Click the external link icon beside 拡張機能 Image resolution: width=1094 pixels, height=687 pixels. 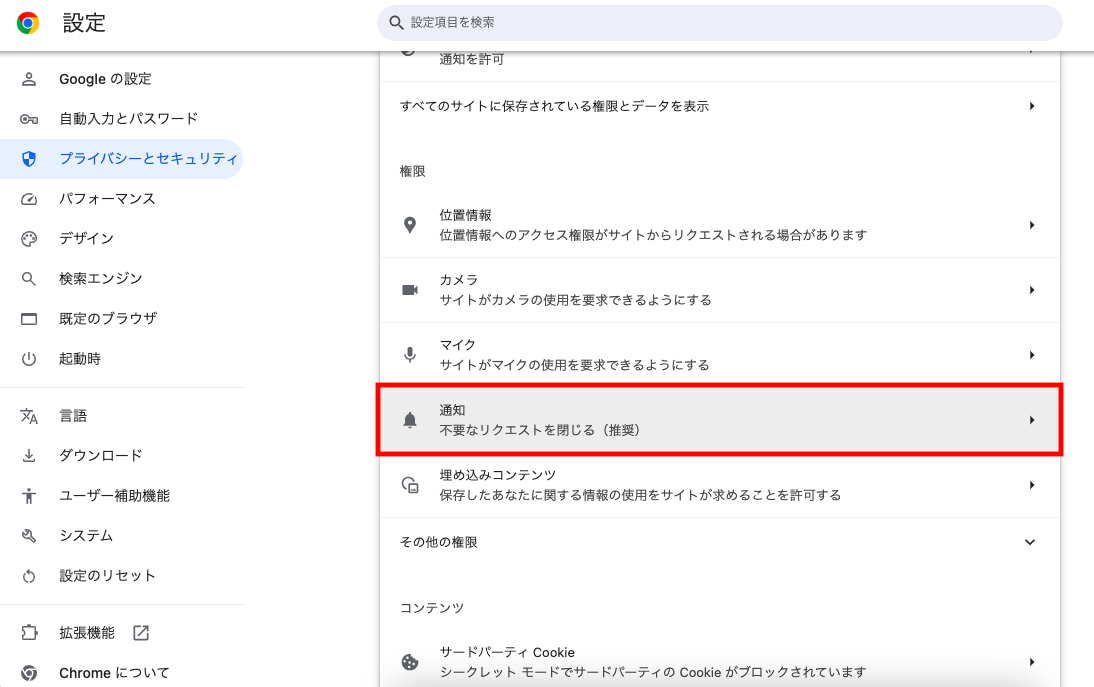141,633
